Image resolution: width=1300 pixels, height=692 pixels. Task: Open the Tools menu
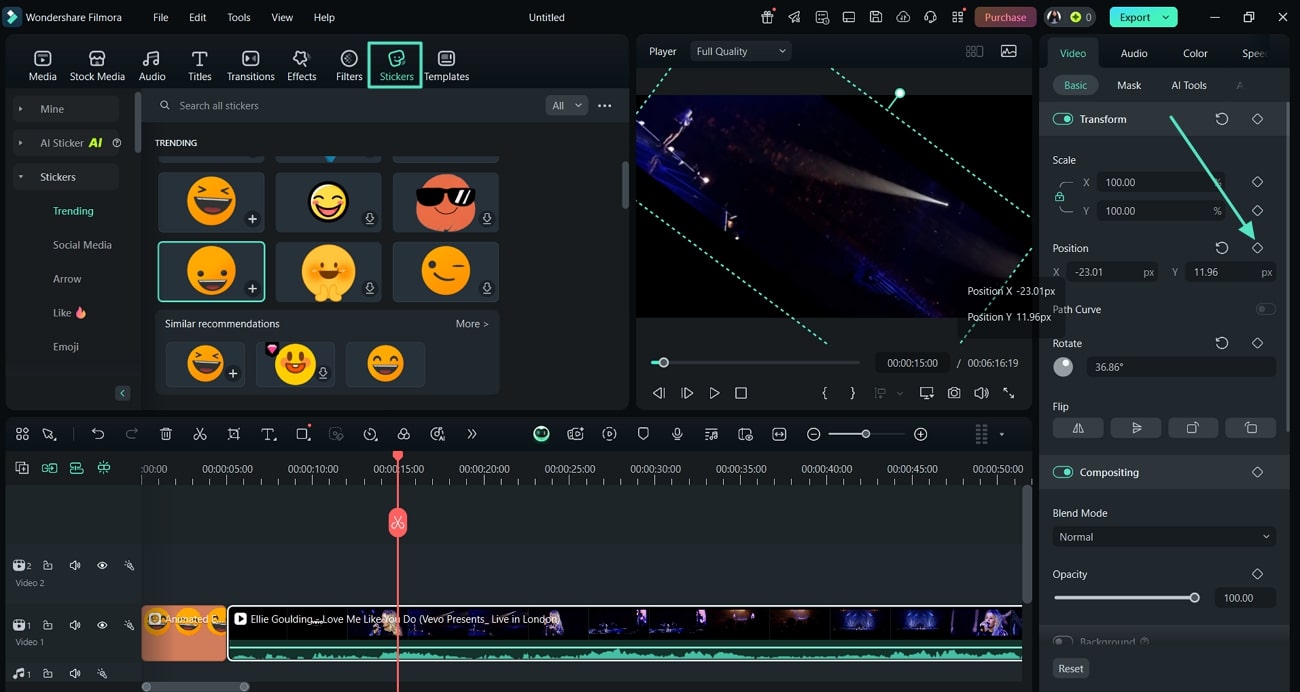[x=239, y=17]
